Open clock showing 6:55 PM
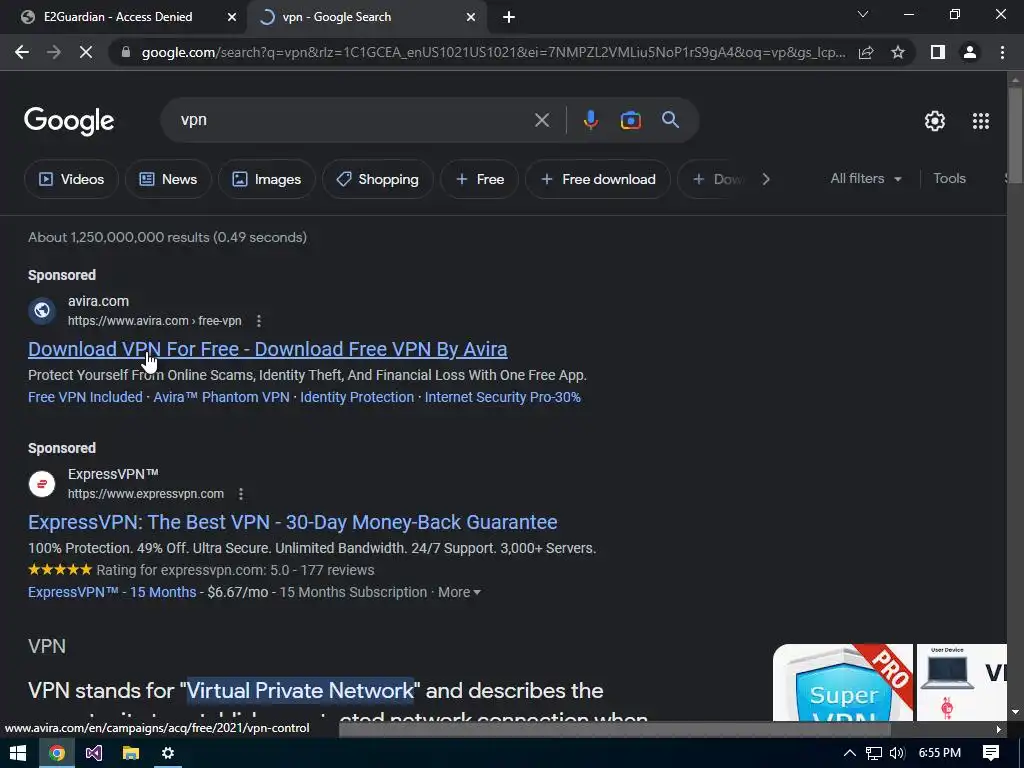 coord(939,753)
